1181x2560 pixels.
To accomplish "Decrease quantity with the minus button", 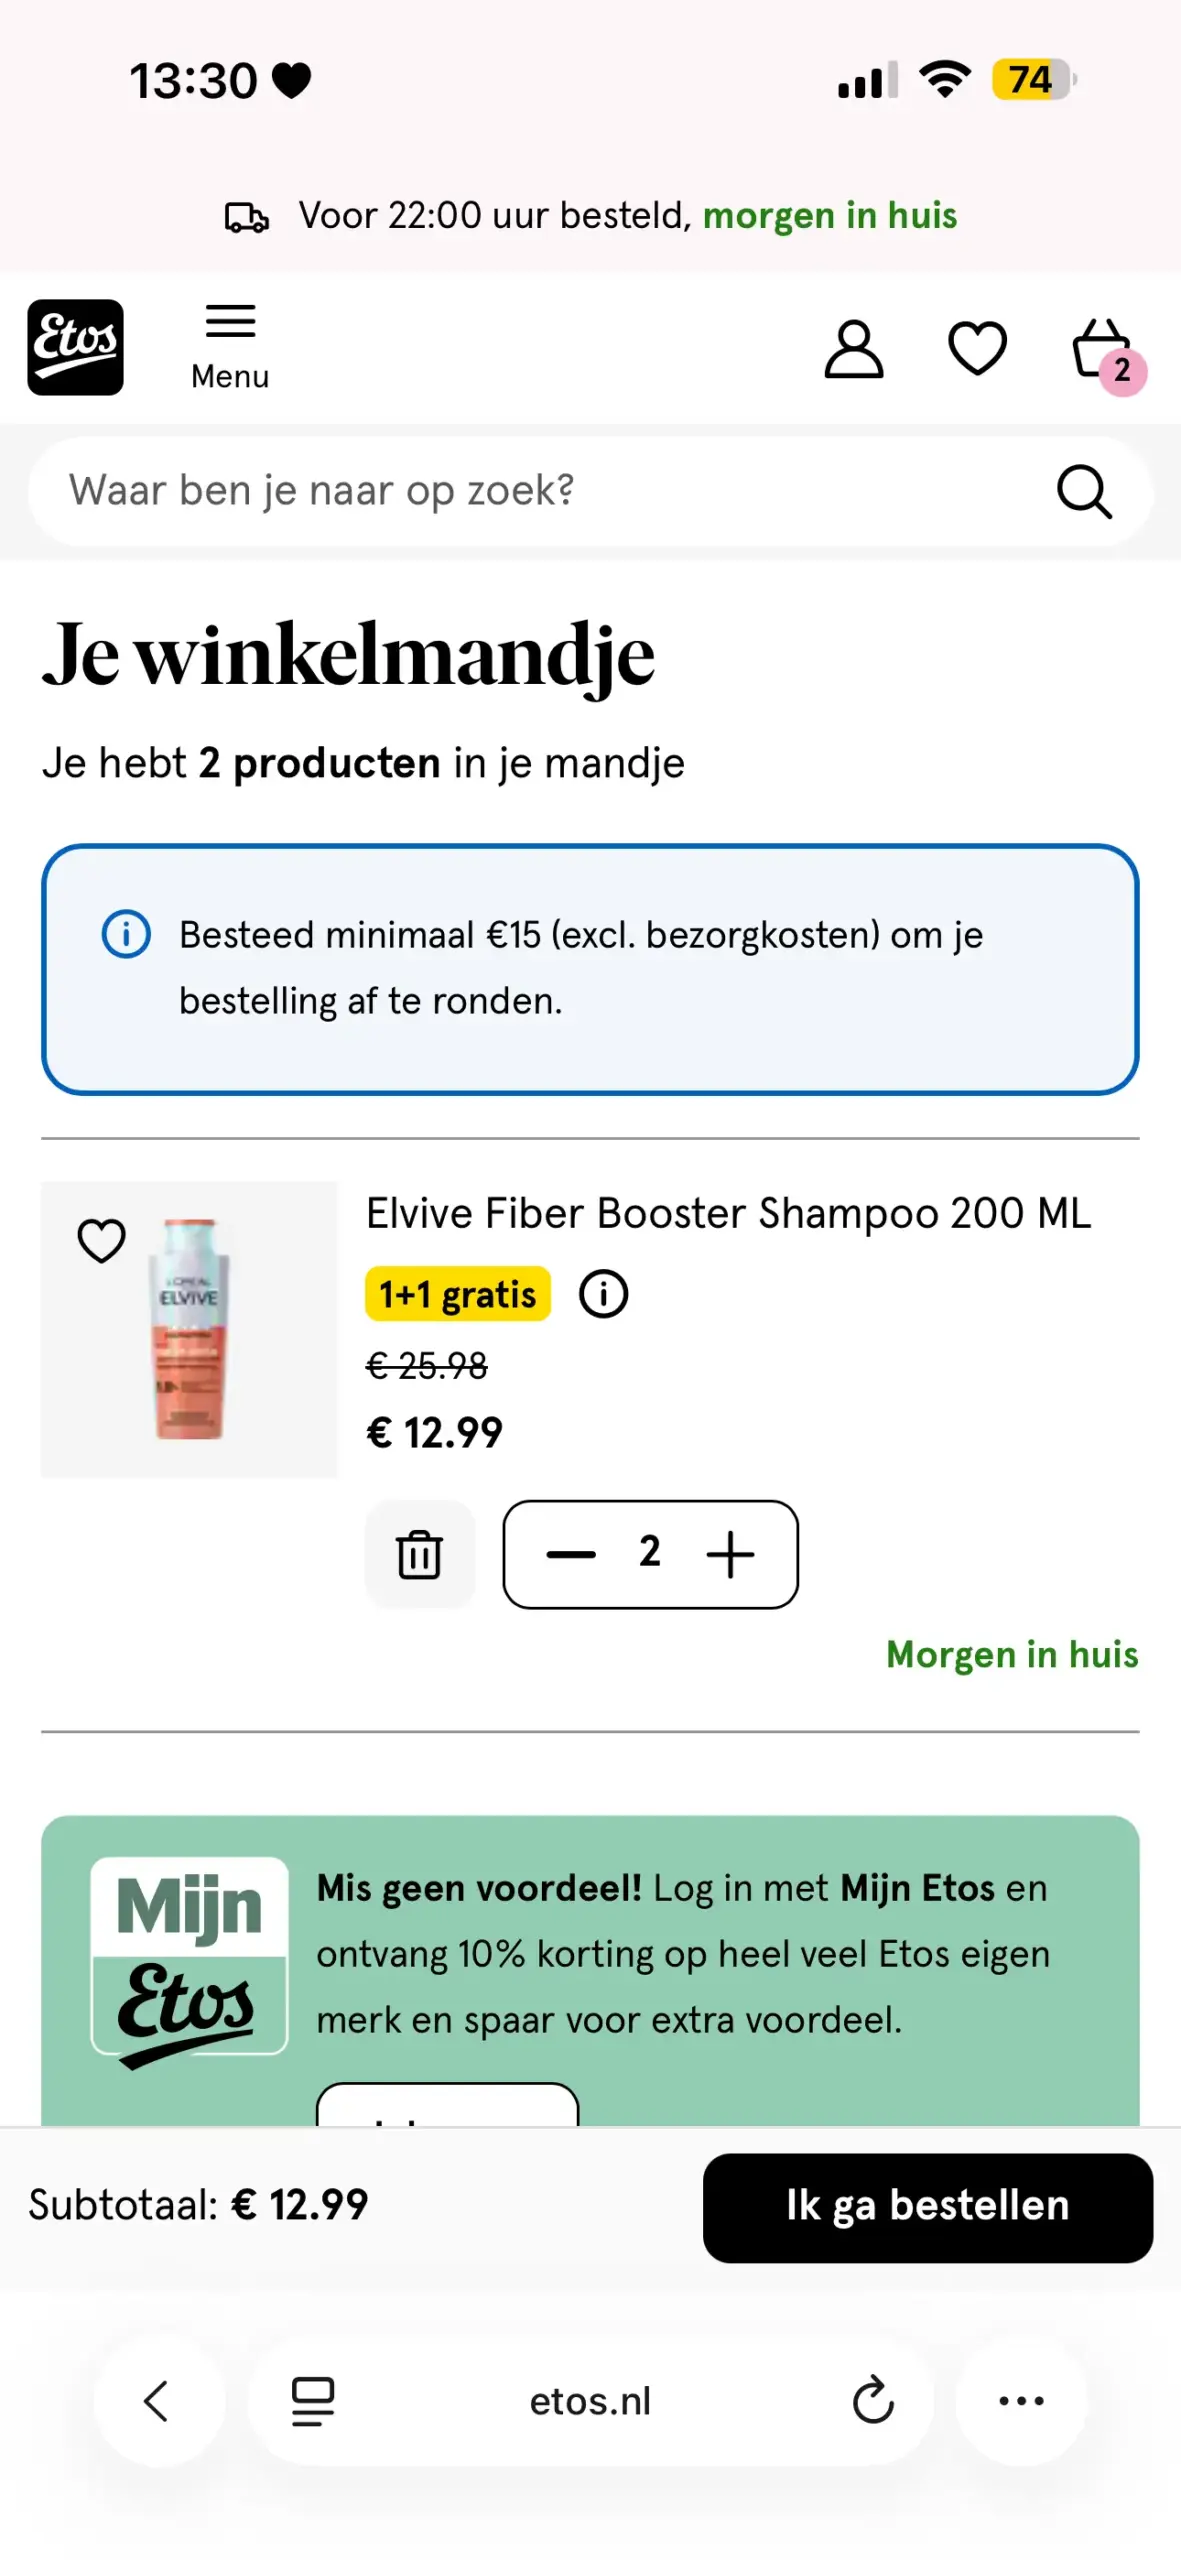I will 571,1554.
